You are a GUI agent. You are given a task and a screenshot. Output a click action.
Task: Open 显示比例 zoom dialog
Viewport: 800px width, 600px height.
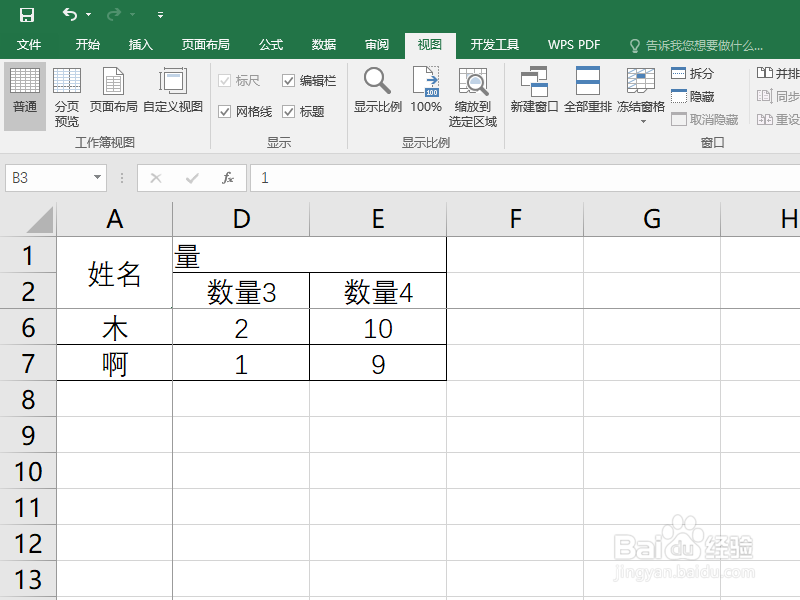tap(378, 90)
